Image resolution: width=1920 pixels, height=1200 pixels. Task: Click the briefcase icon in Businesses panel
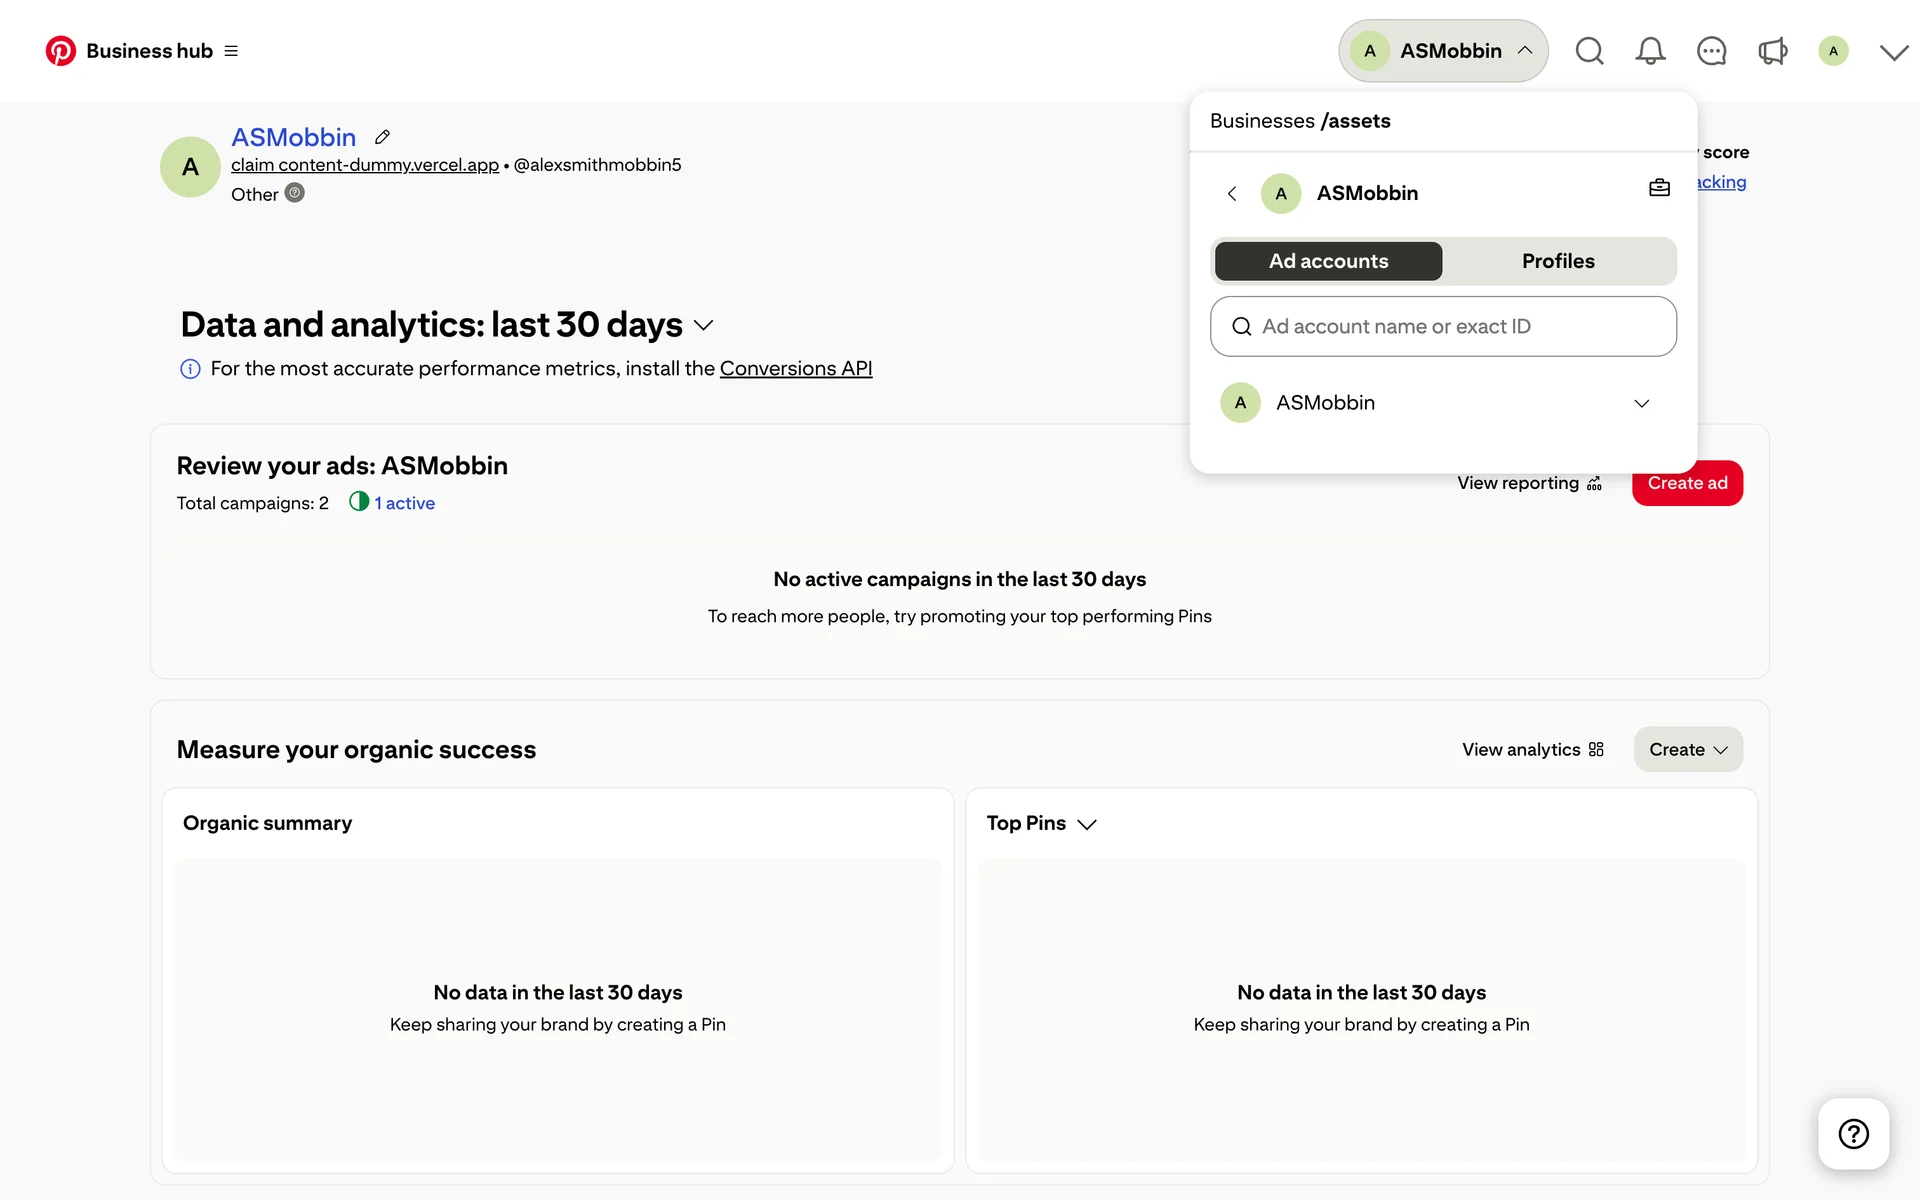[x=1659, y=188]
